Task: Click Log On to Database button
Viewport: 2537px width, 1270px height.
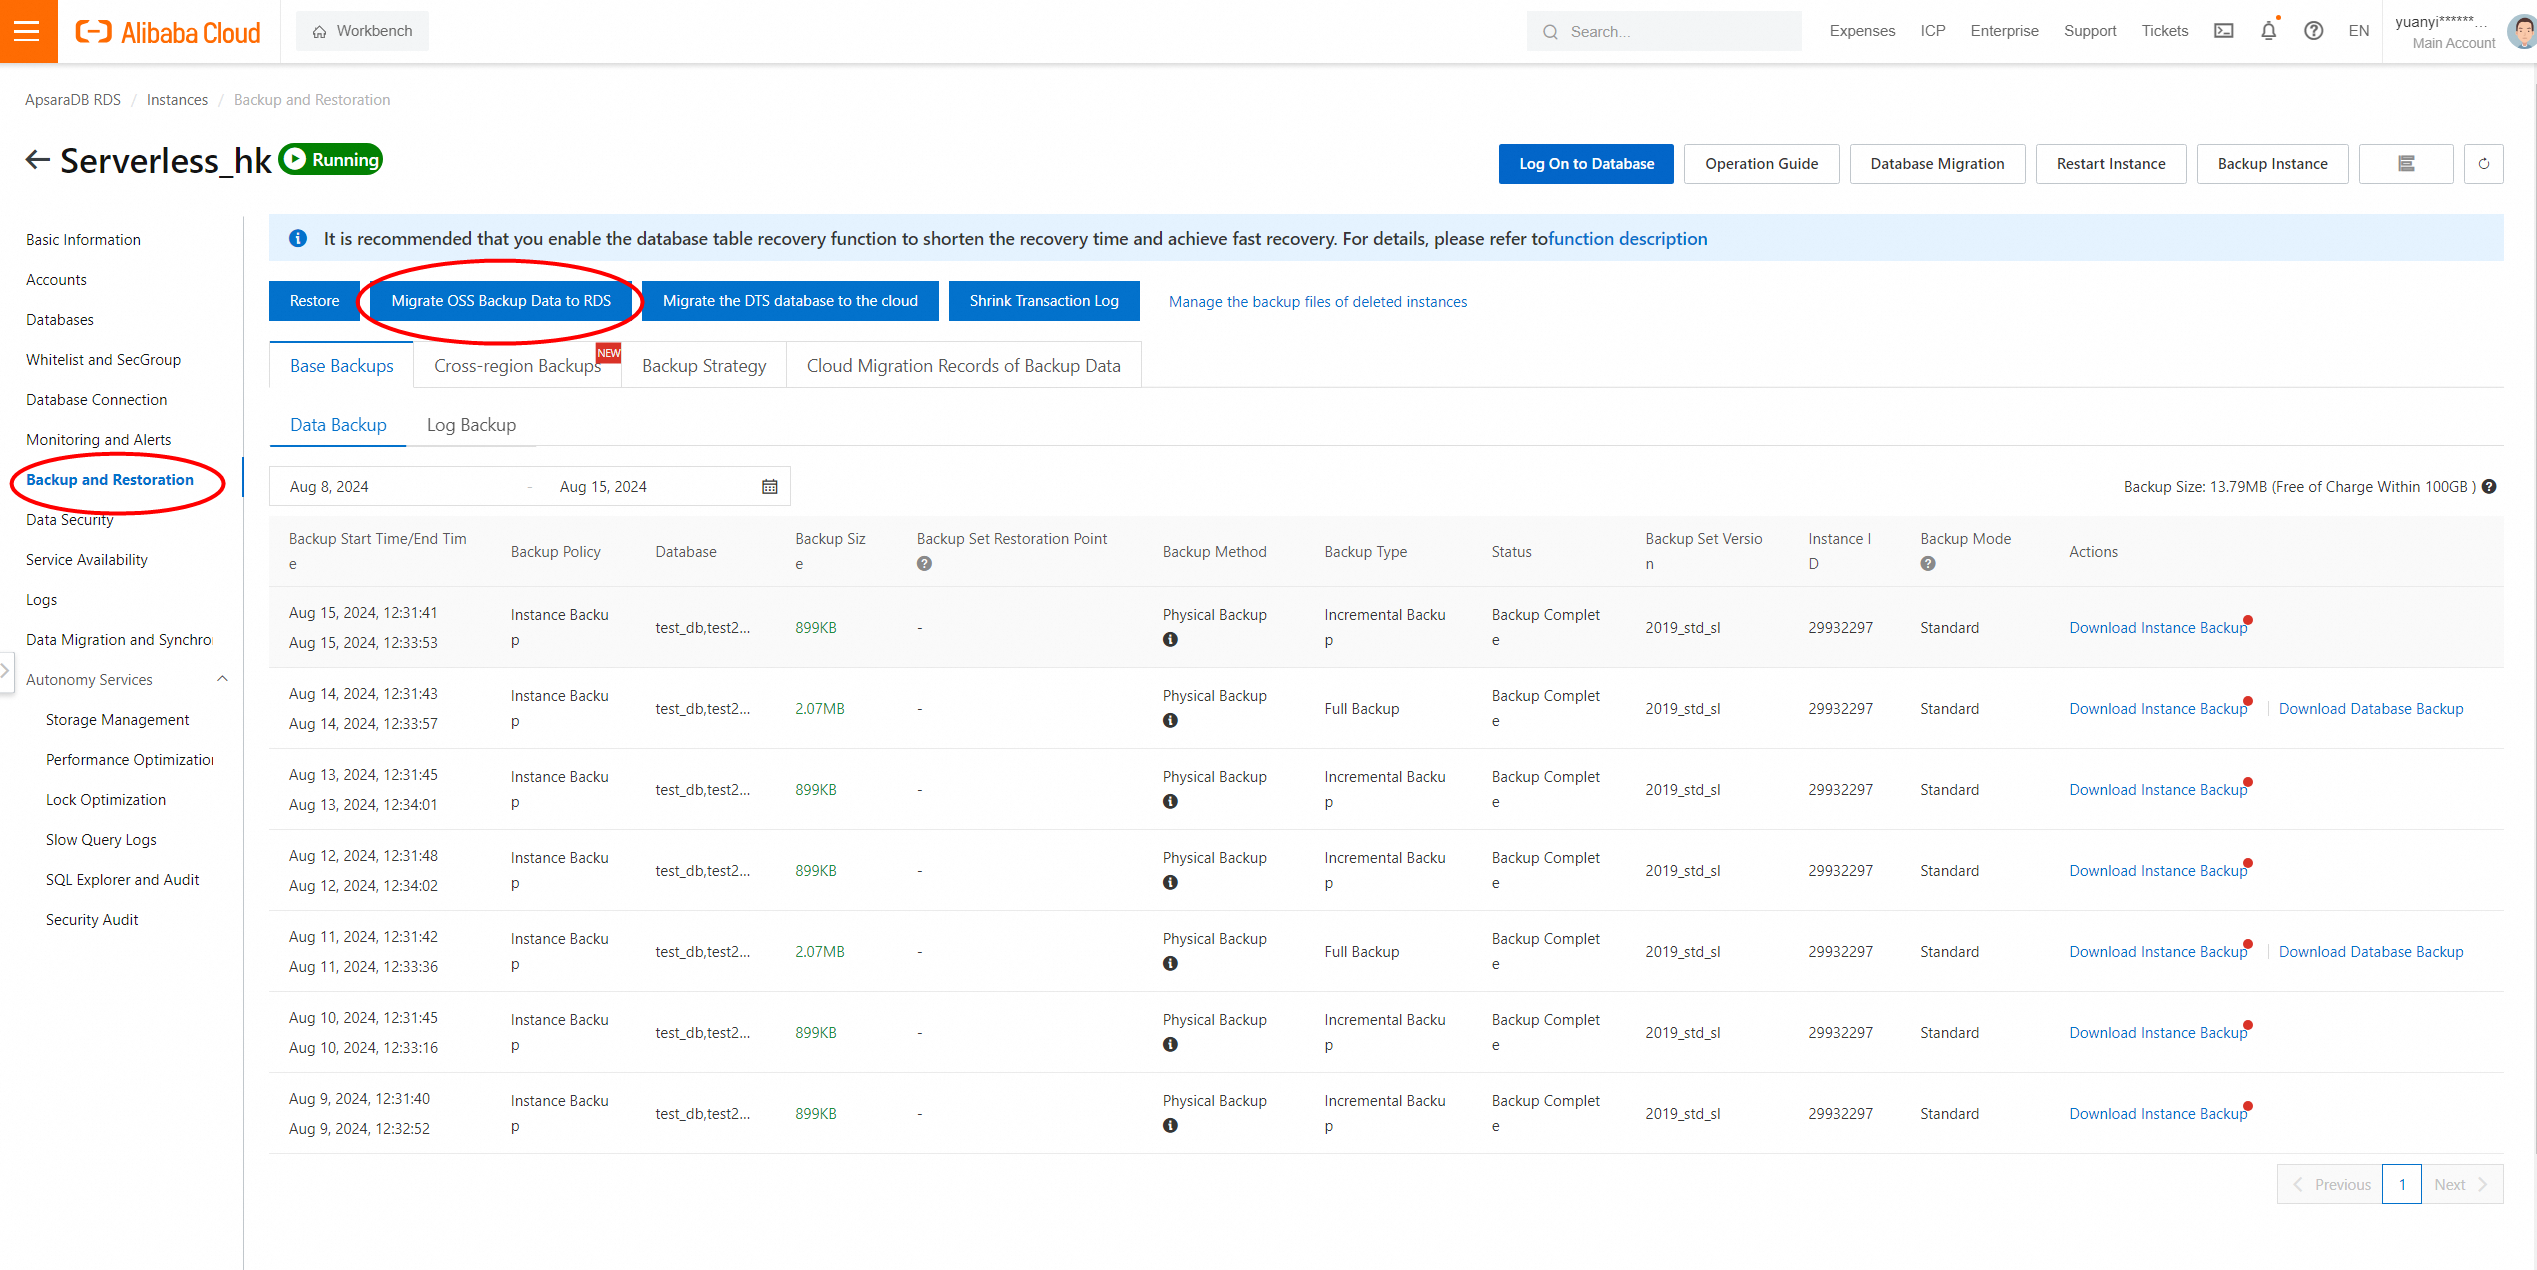Action: (1586, 164)
